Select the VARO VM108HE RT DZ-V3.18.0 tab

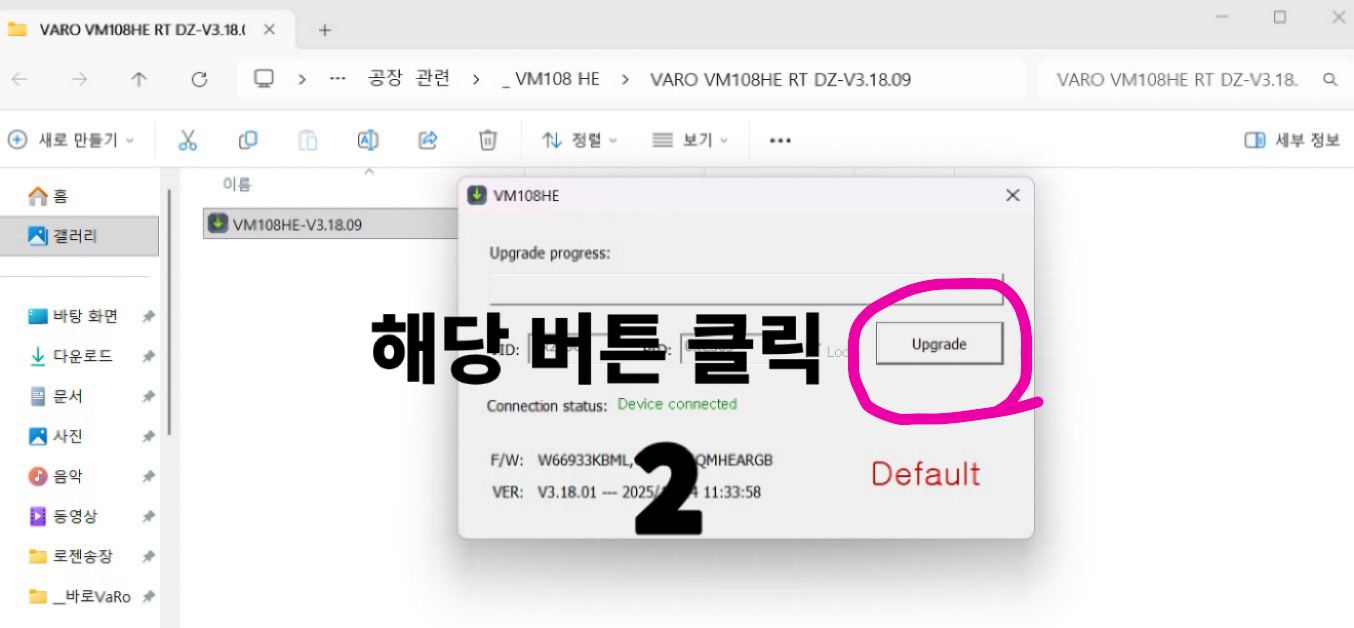146,29
